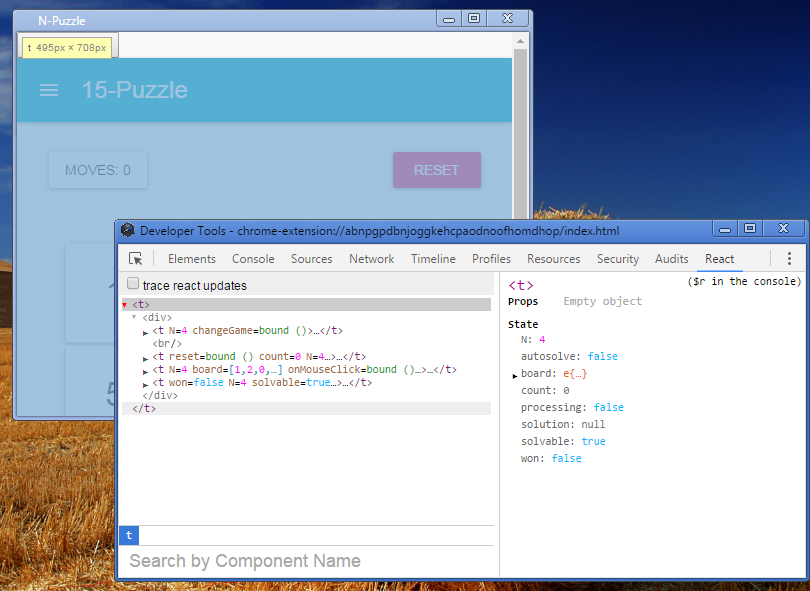This screenshot has height=591, width=810.
Task: Expand the <t> node with reset prop
Action: click(x=146, y=357)
